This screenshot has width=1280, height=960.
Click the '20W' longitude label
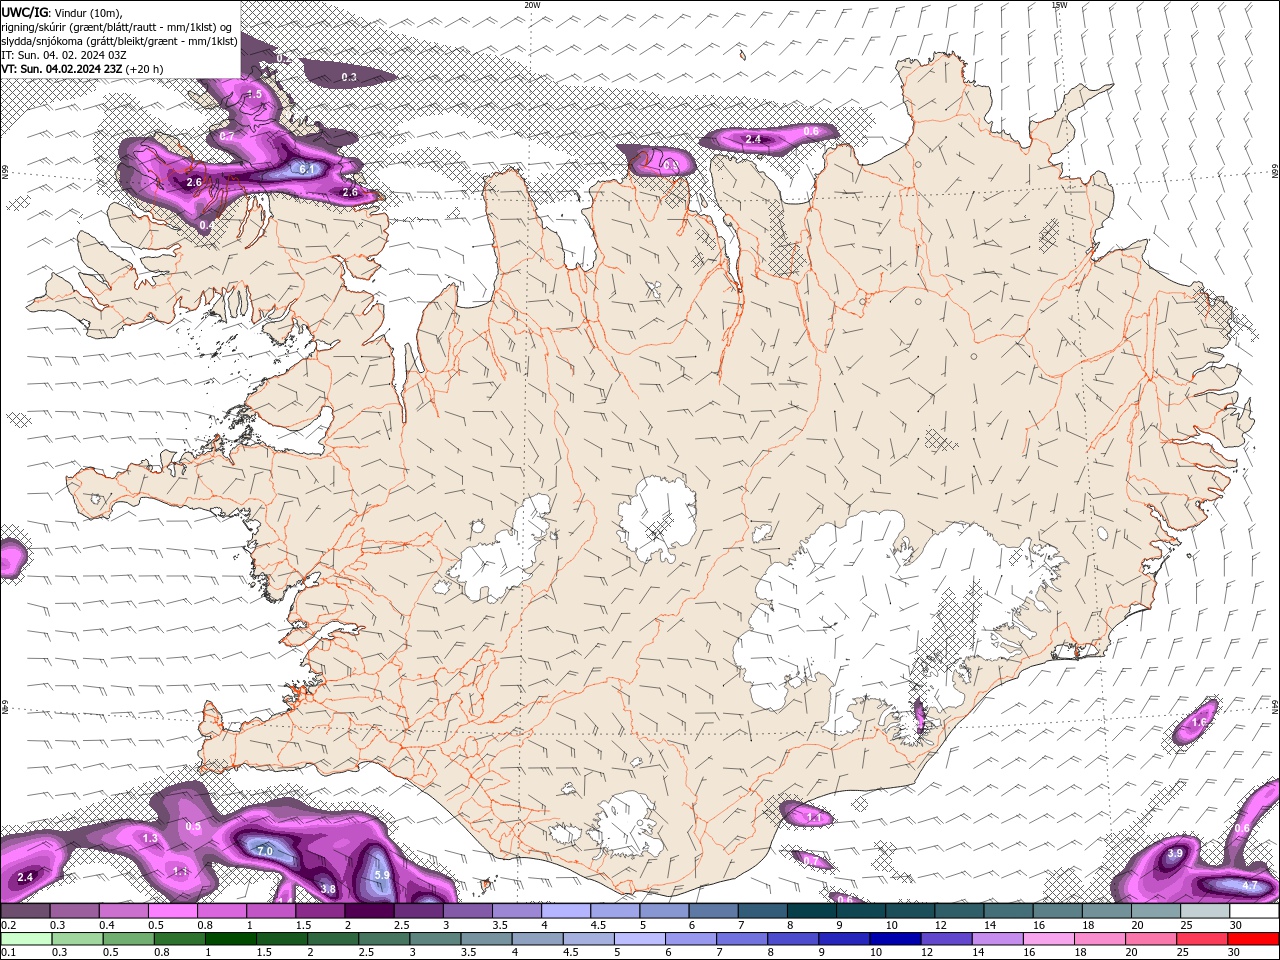[532, 5]
